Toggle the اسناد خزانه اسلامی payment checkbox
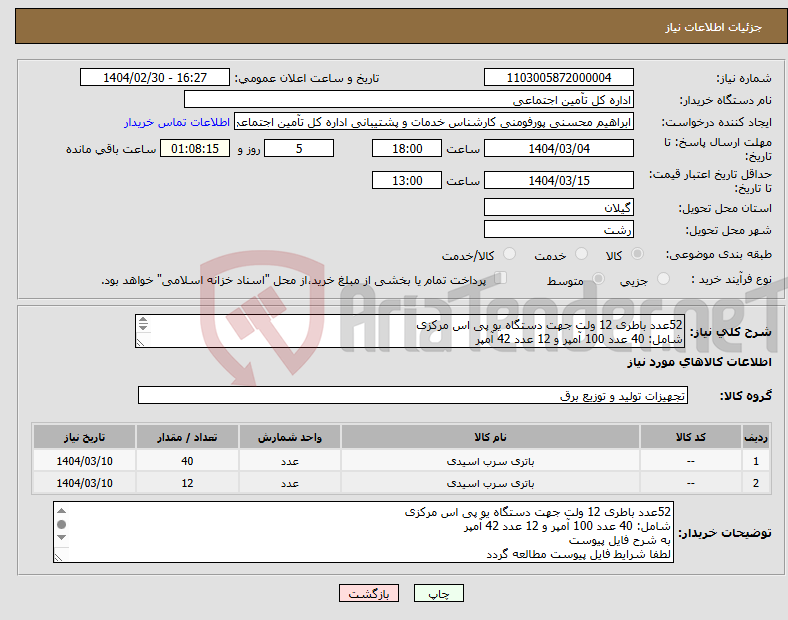Screen dimensions: 788x620 (x=500, y=278)
